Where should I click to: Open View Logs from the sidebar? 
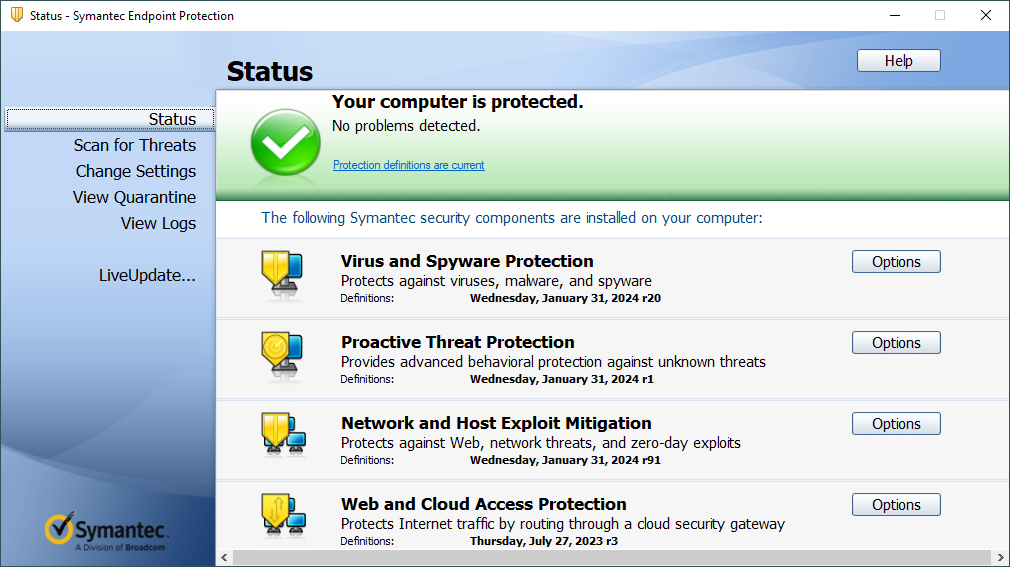pos(158,223)
